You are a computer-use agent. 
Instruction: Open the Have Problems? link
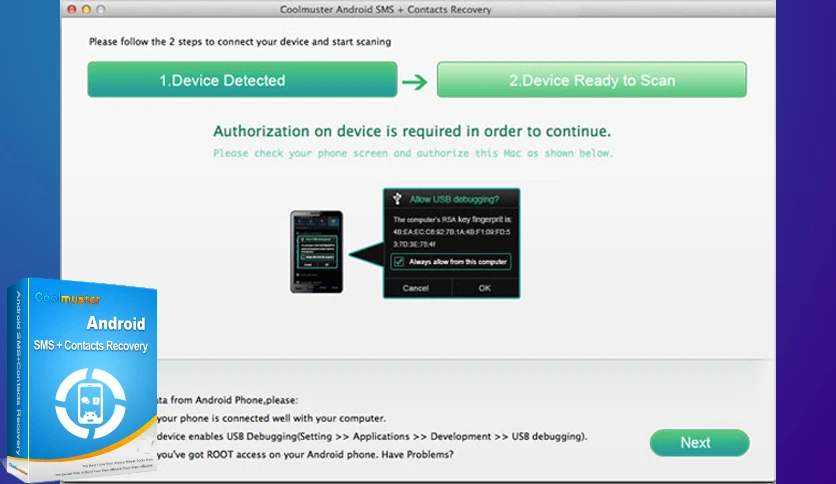418,454
